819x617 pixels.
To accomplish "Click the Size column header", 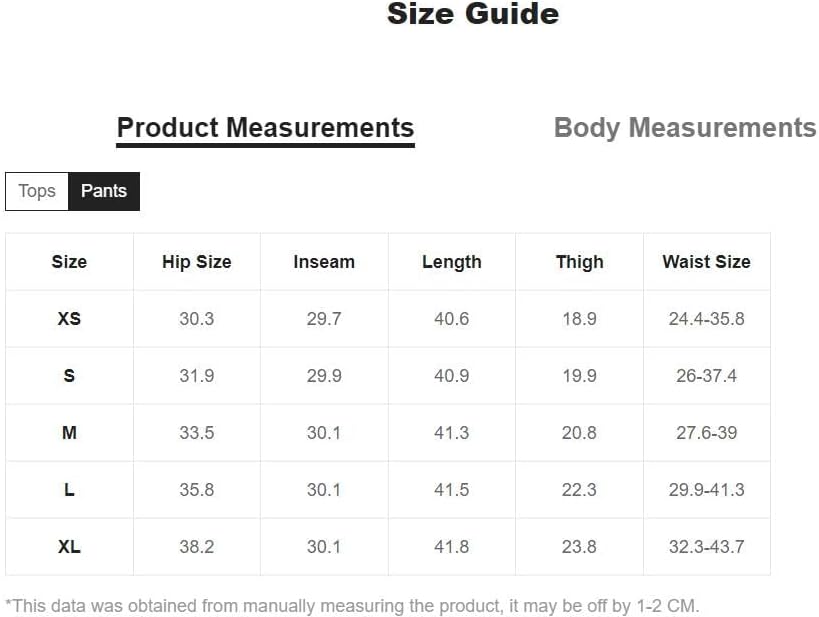I will (69, 262).
